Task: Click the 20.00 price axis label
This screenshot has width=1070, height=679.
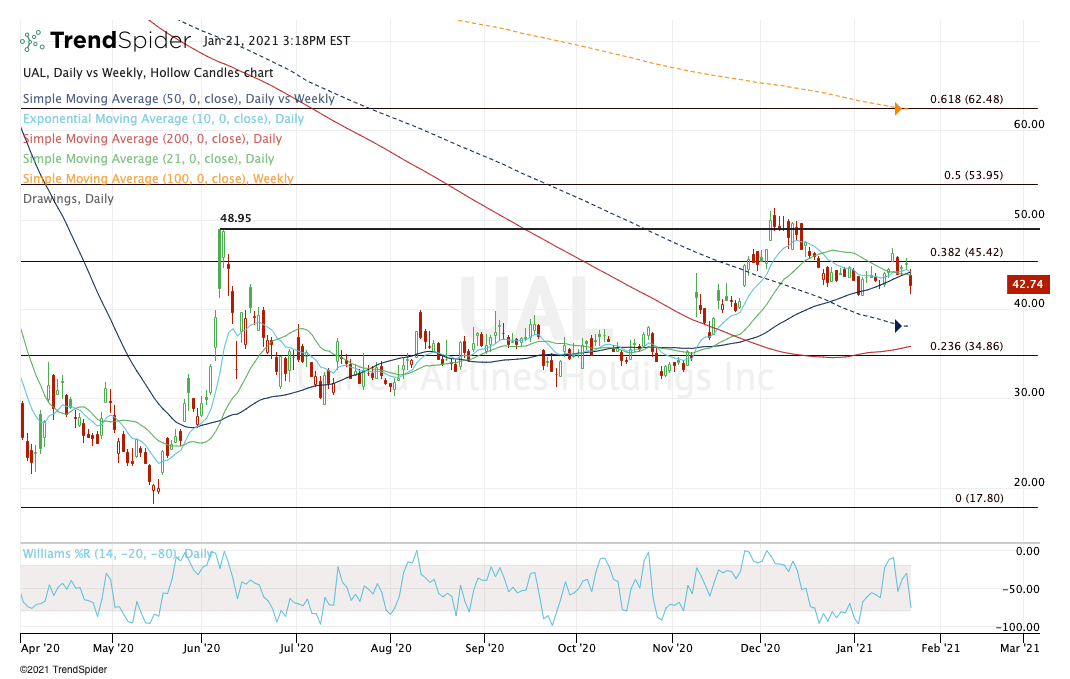Action: 1028,482
